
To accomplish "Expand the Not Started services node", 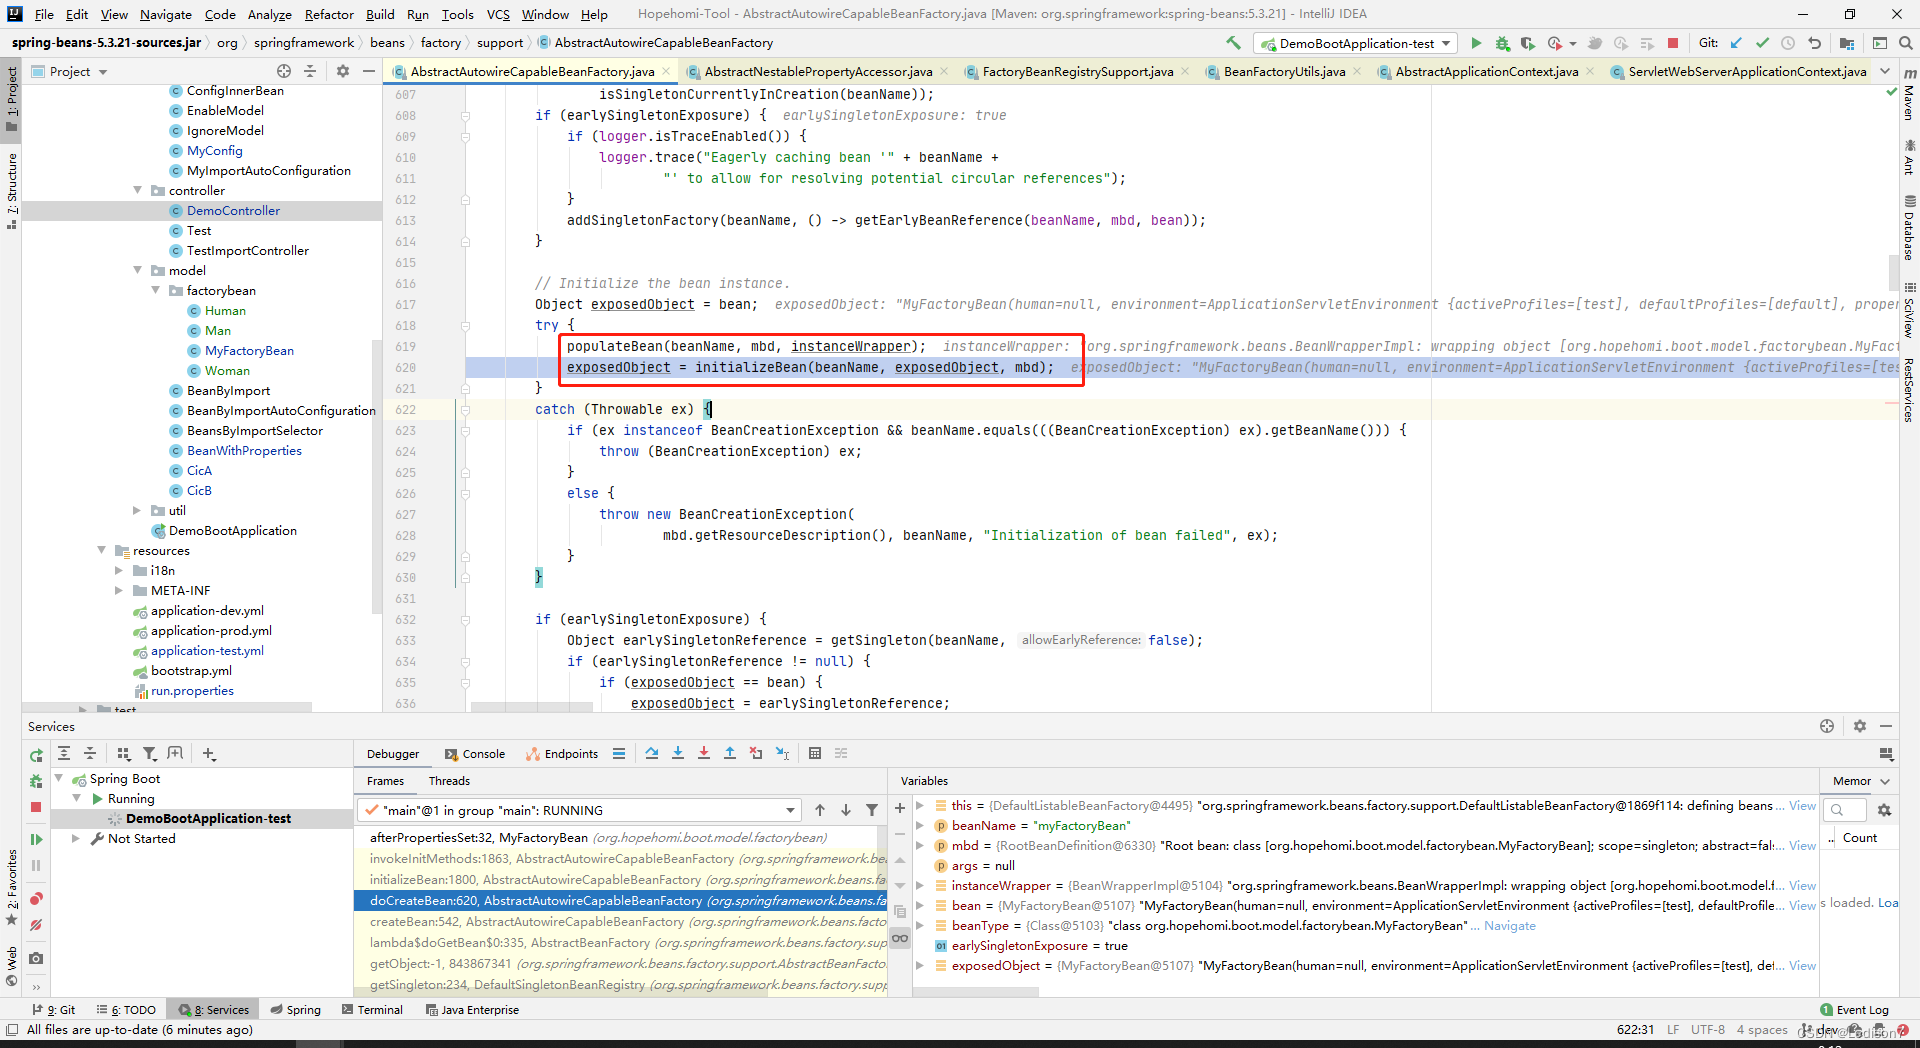I will (76, 838).
